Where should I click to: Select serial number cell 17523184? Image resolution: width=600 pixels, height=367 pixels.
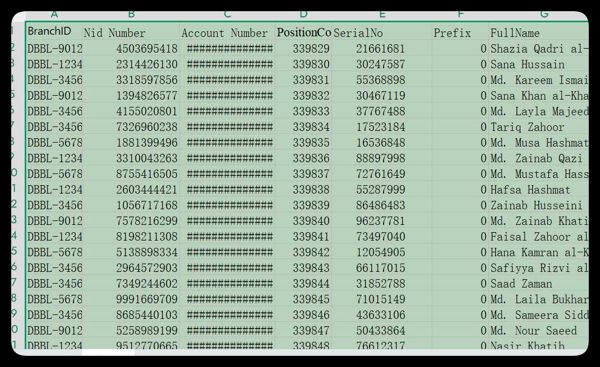coord(382,127)
